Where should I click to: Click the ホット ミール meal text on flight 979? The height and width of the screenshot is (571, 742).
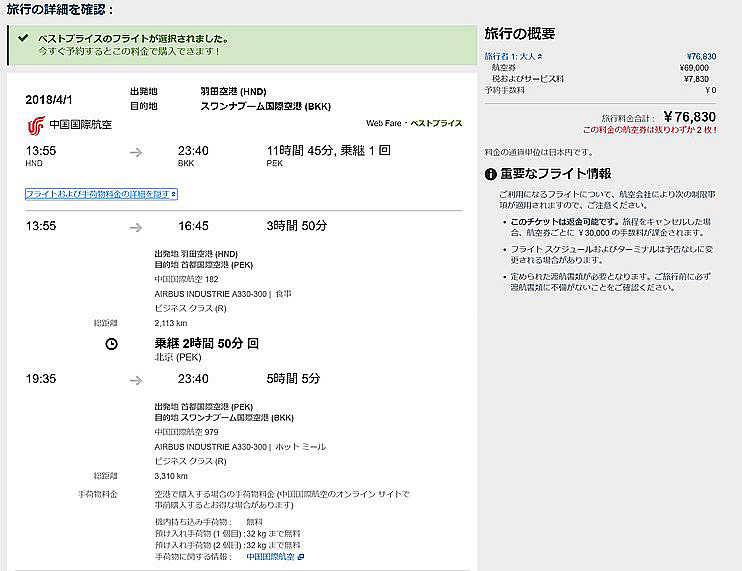point(300,447)
